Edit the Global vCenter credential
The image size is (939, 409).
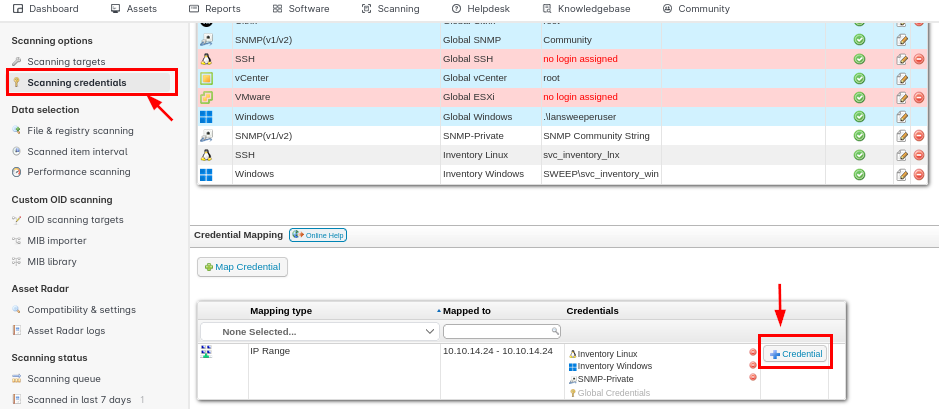tap(902, 78)
